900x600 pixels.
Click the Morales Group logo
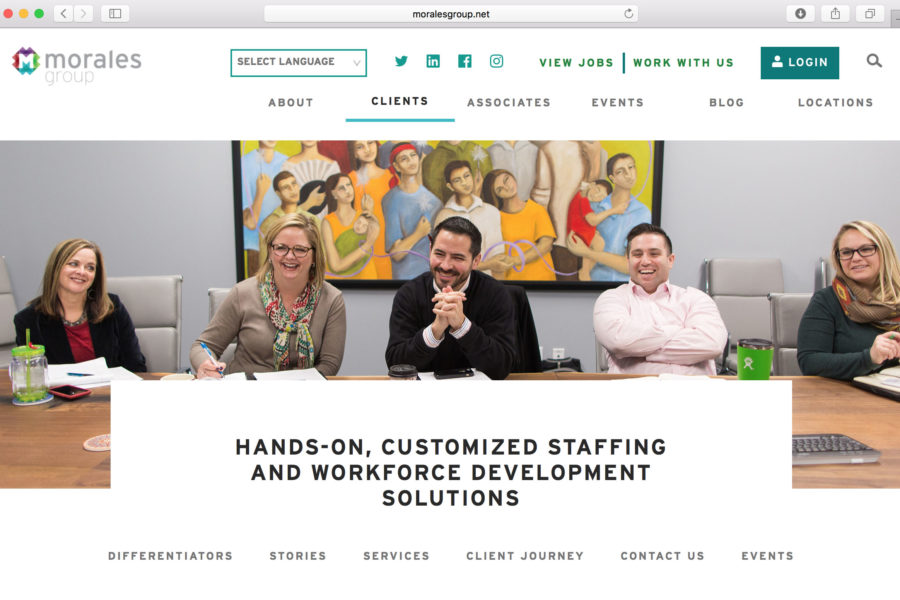pyautogui.click(x=76, y=64)
